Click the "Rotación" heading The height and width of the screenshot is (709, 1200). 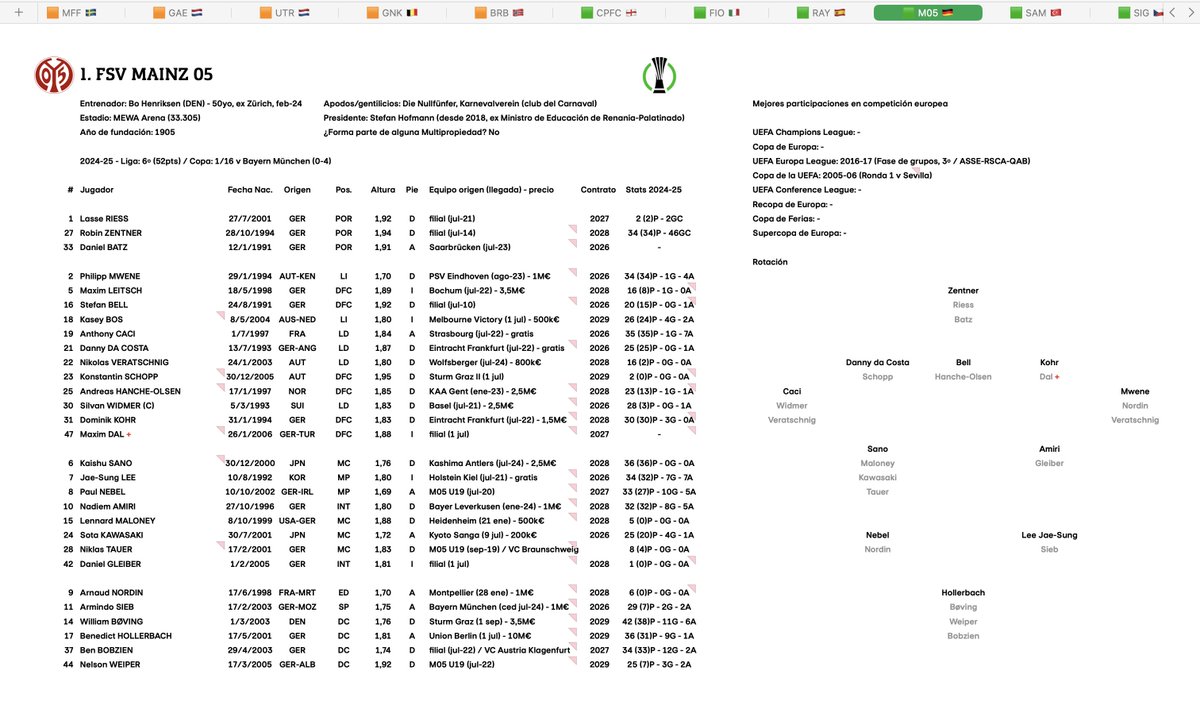(770, 262)
